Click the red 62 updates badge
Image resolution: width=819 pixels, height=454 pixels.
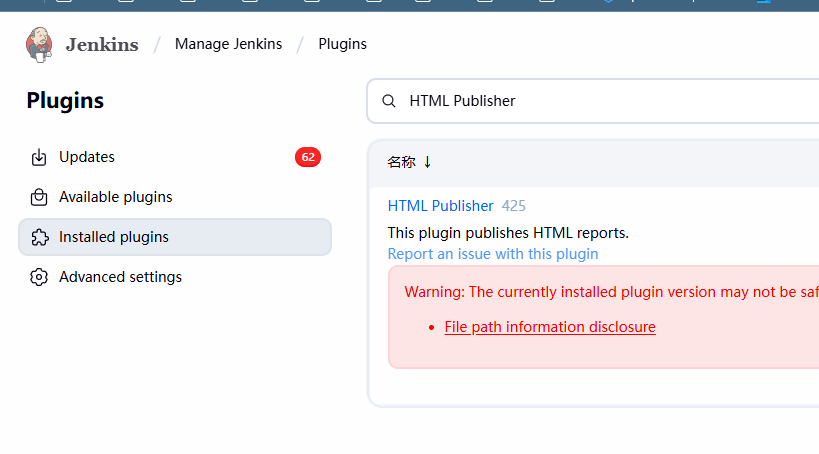coord(307,157)
